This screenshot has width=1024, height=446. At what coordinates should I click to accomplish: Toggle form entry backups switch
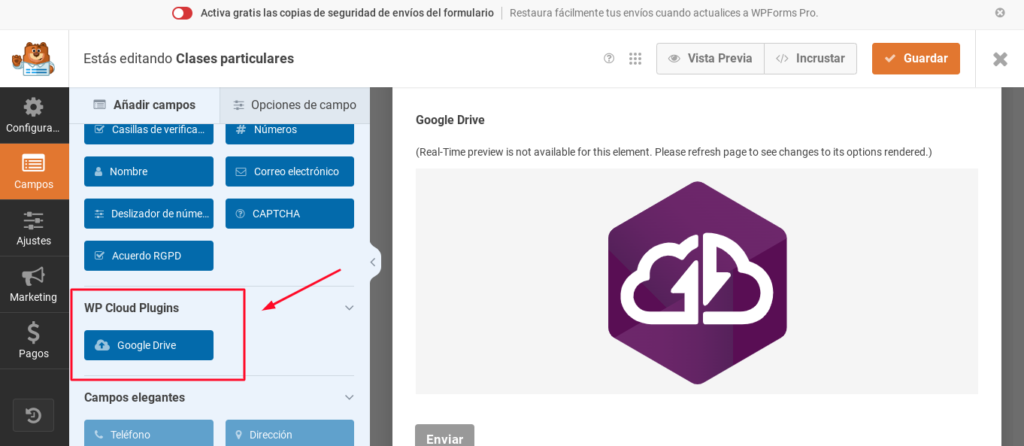point(182,13)
